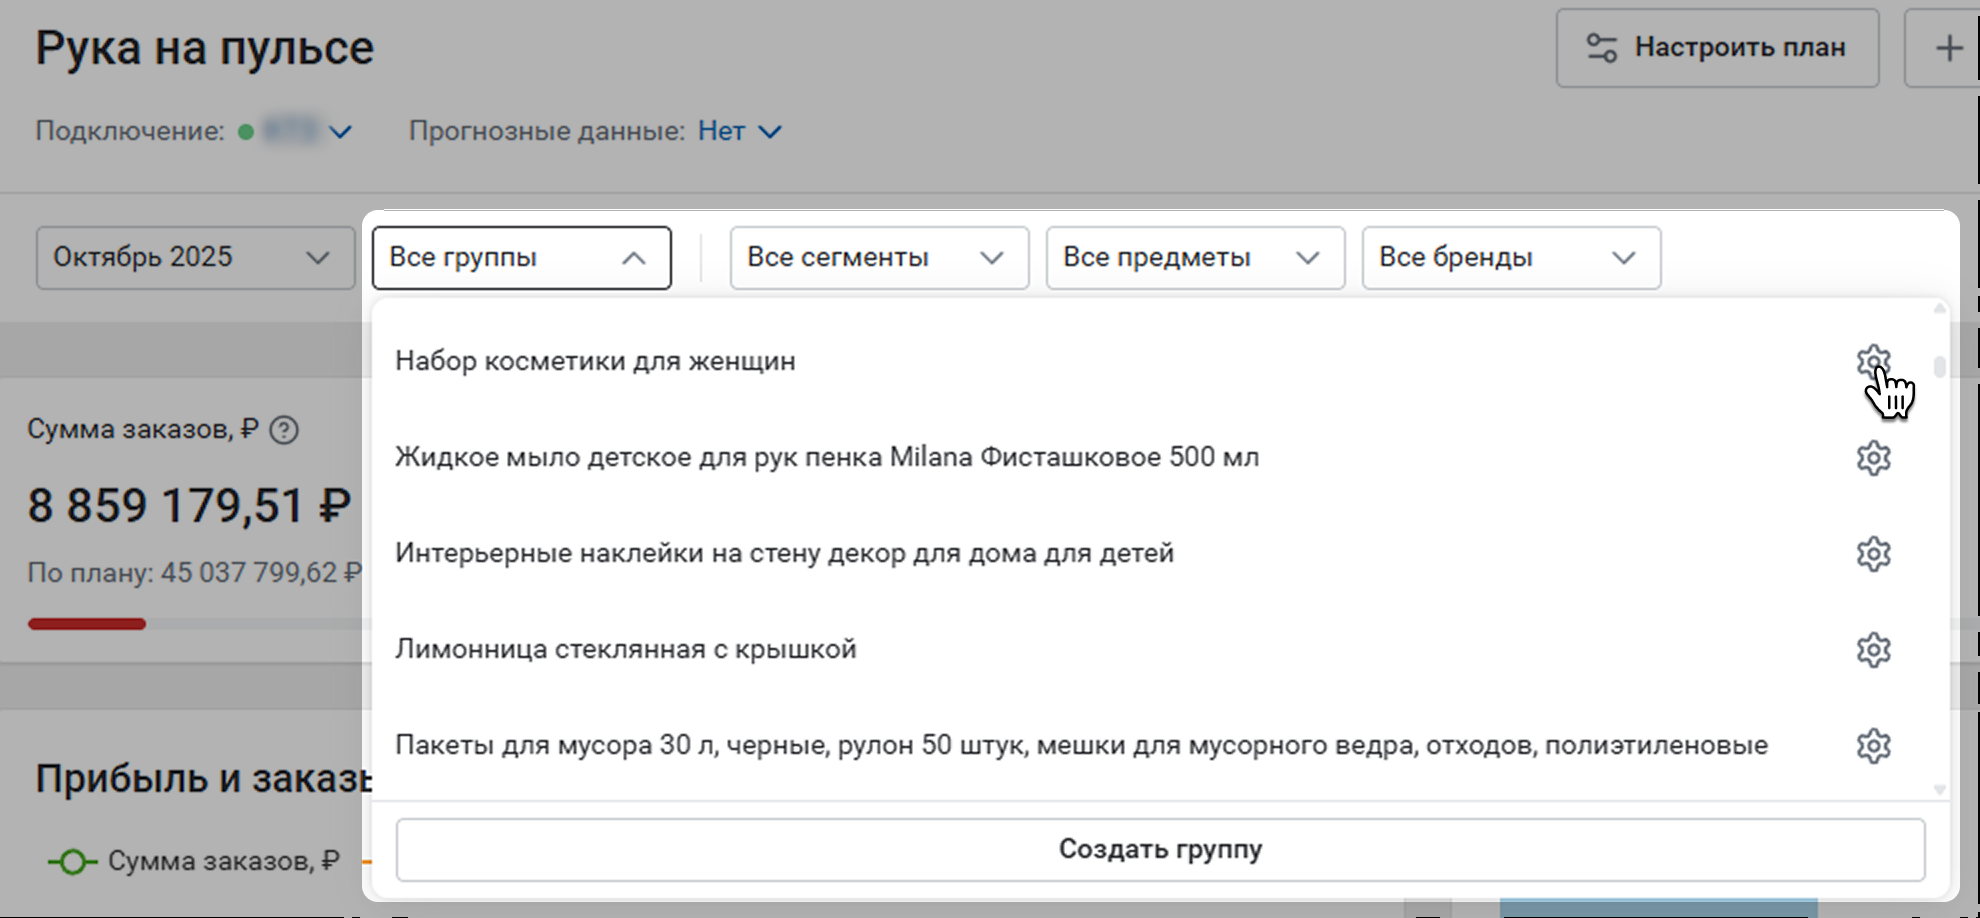The height and width of the screenshot is (918, 1980).
Task: Click the Создать группу button
Action: (x=1160, y=850)
